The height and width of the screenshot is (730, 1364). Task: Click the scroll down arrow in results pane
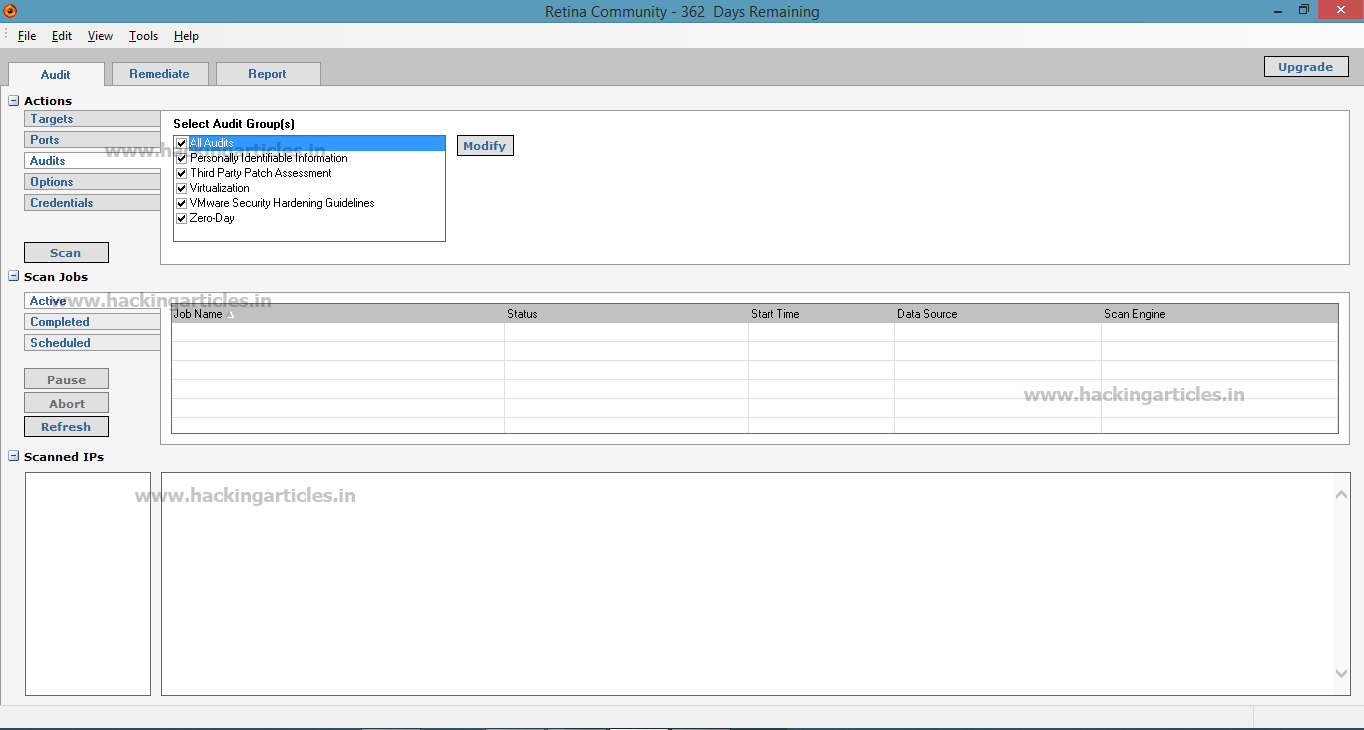tap(1342, 674)
